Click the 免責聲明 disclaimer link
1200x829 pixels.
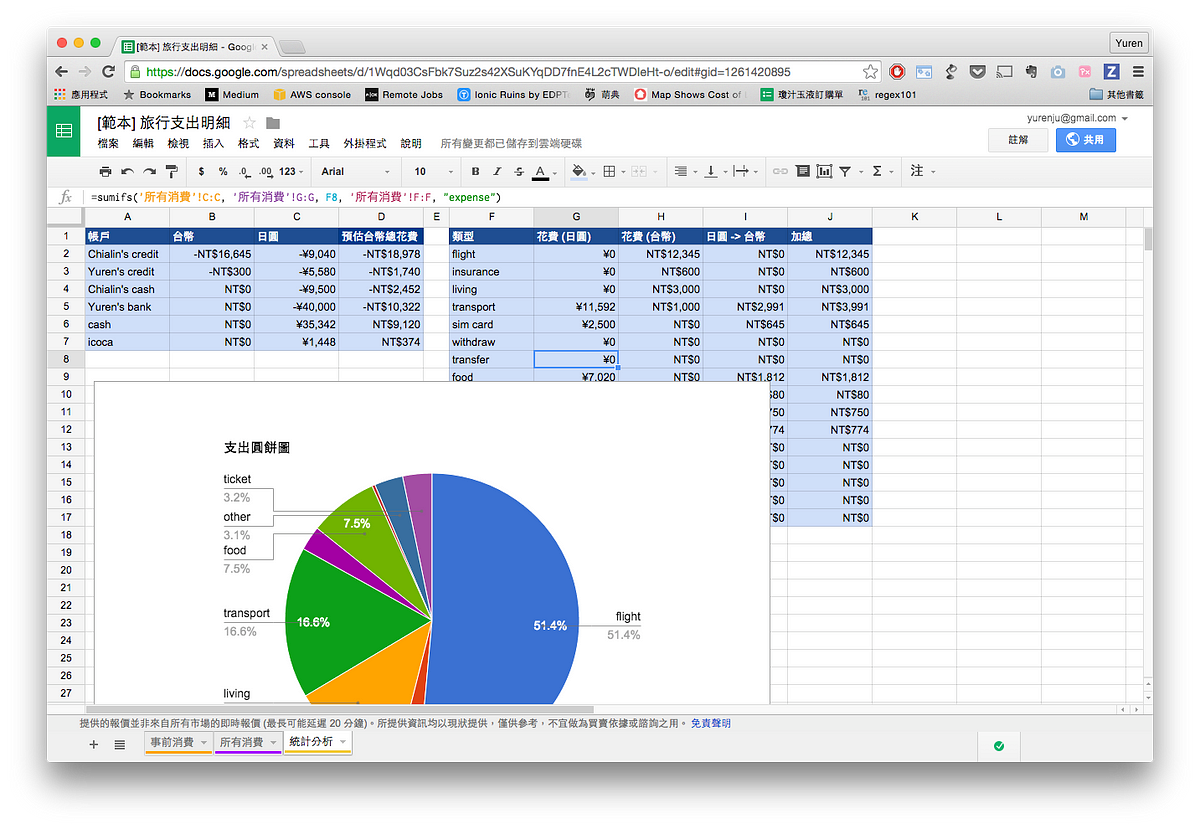pyautogui.click(x=710, y=723)
